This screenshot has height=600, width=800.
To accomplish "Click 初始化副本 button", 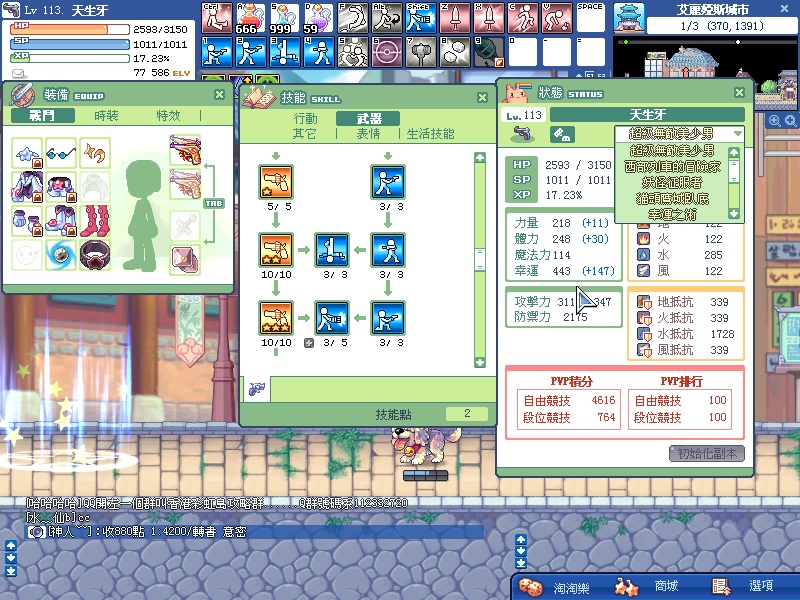I will click(x=707, y=453).
